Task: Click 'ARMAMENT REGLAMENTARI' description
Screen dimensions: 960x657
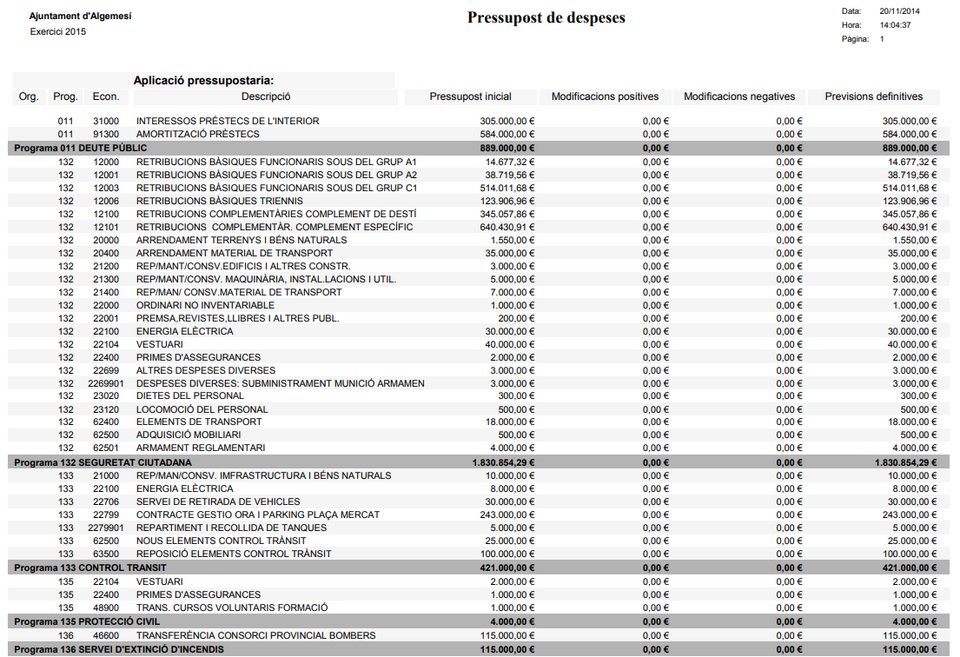Action: 201,448
